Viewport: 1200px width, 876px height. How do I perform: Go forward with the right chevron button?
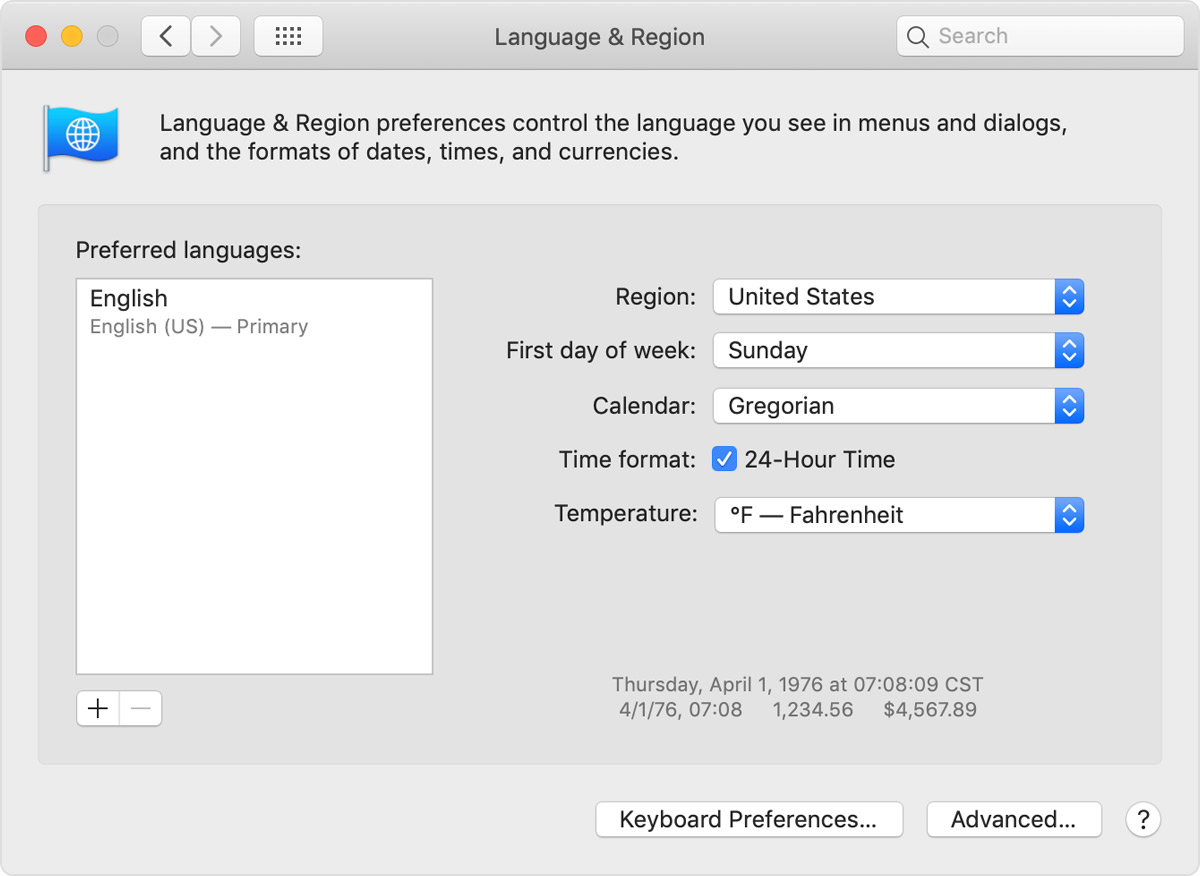pyautogui.click(x=215, y=37)
